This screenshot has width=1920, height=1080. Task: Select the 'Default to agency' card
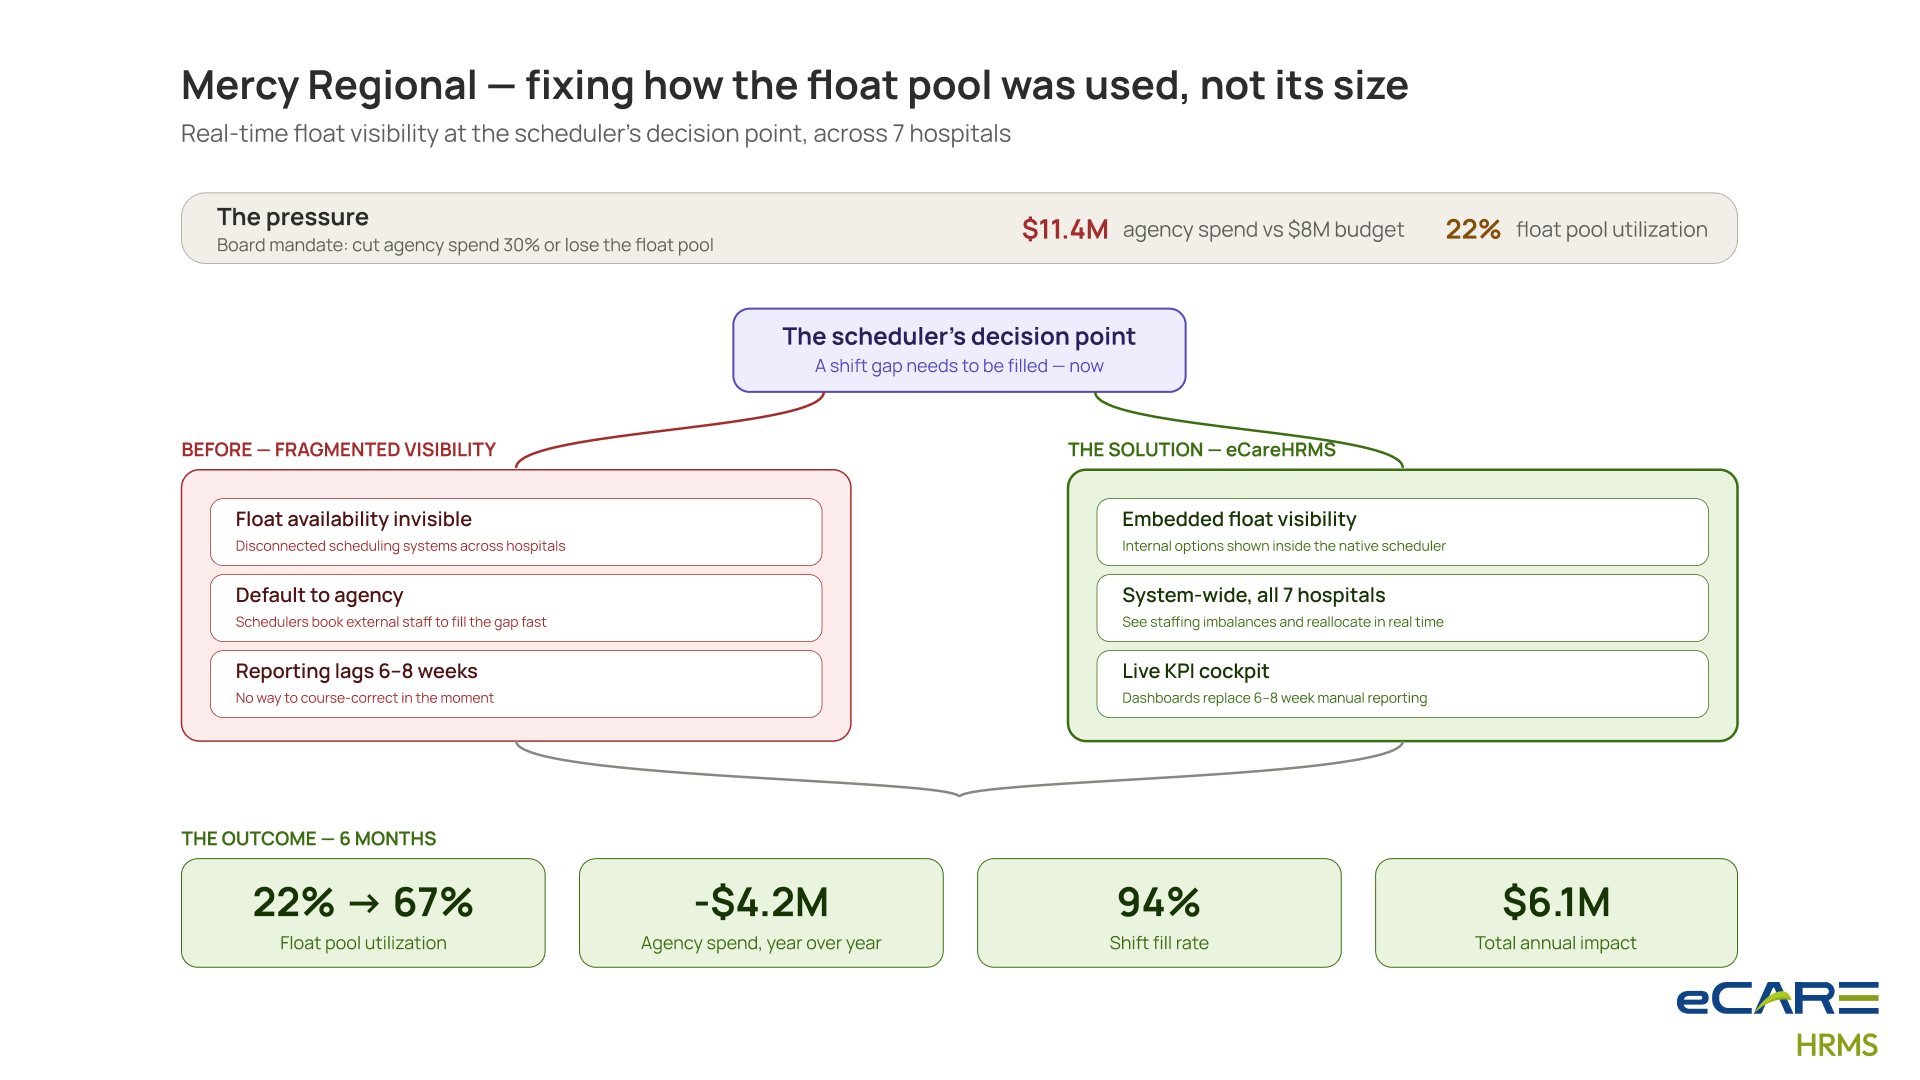click(516, 608)
